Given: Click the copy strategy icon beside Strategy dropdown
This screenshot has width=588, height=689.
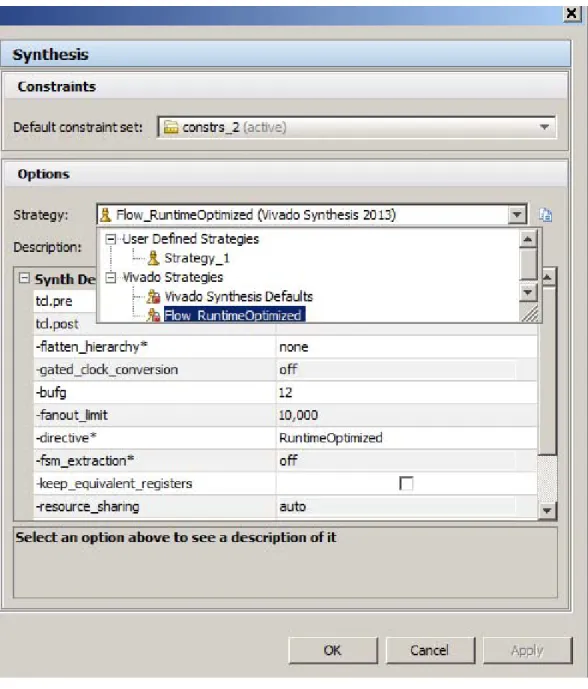Looking at the screenshot, I should pyautogui.click(x=545, y=215).
